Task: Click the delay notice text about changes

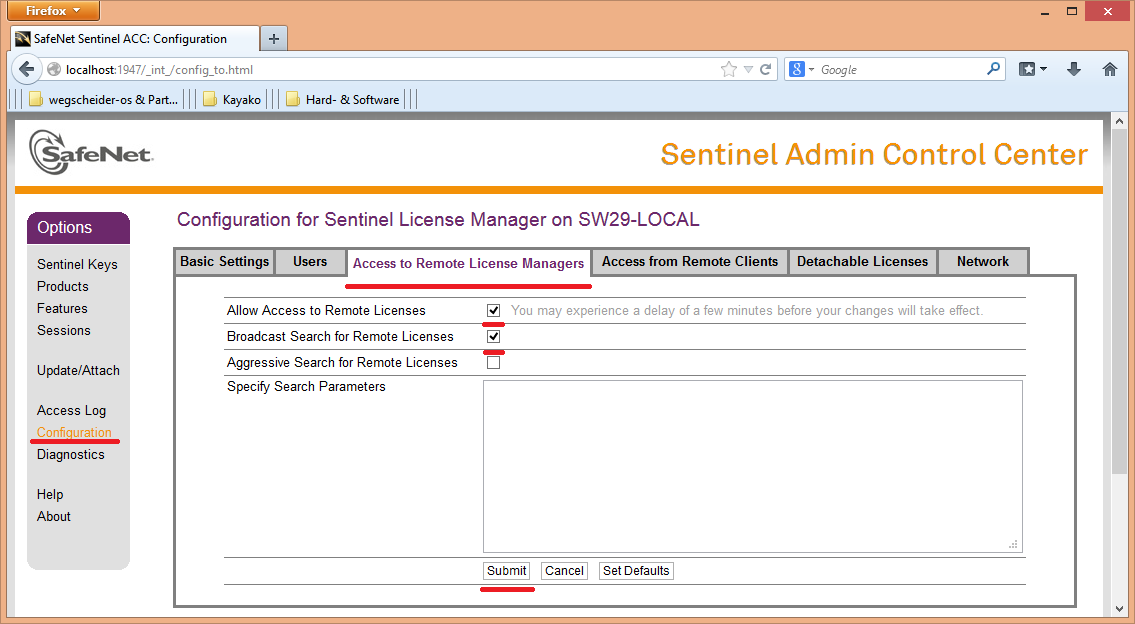Action: [747, 311]
